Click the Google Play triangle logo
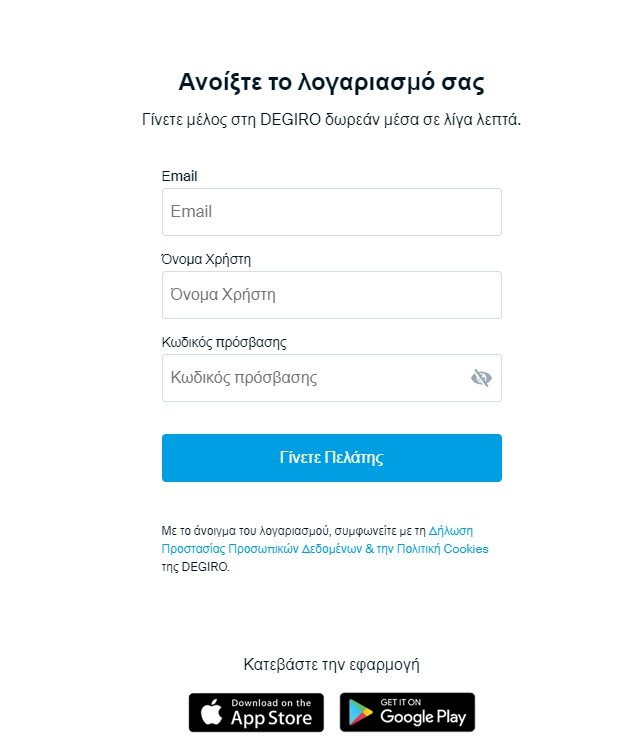The height and width of the screenshot is (747, 627). click(x=361, y=712)
